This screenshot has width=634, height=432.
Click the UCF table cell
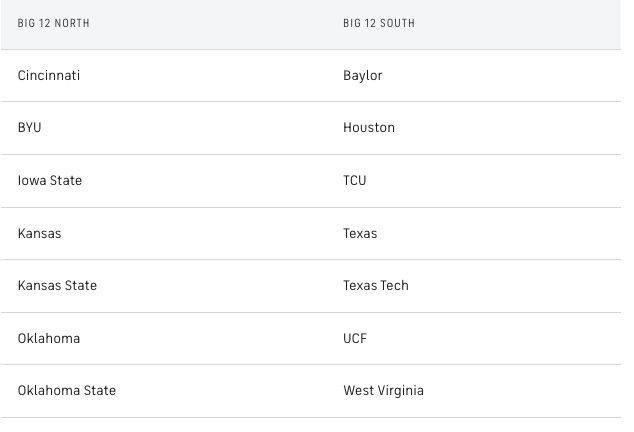click(x=354, y=339)
